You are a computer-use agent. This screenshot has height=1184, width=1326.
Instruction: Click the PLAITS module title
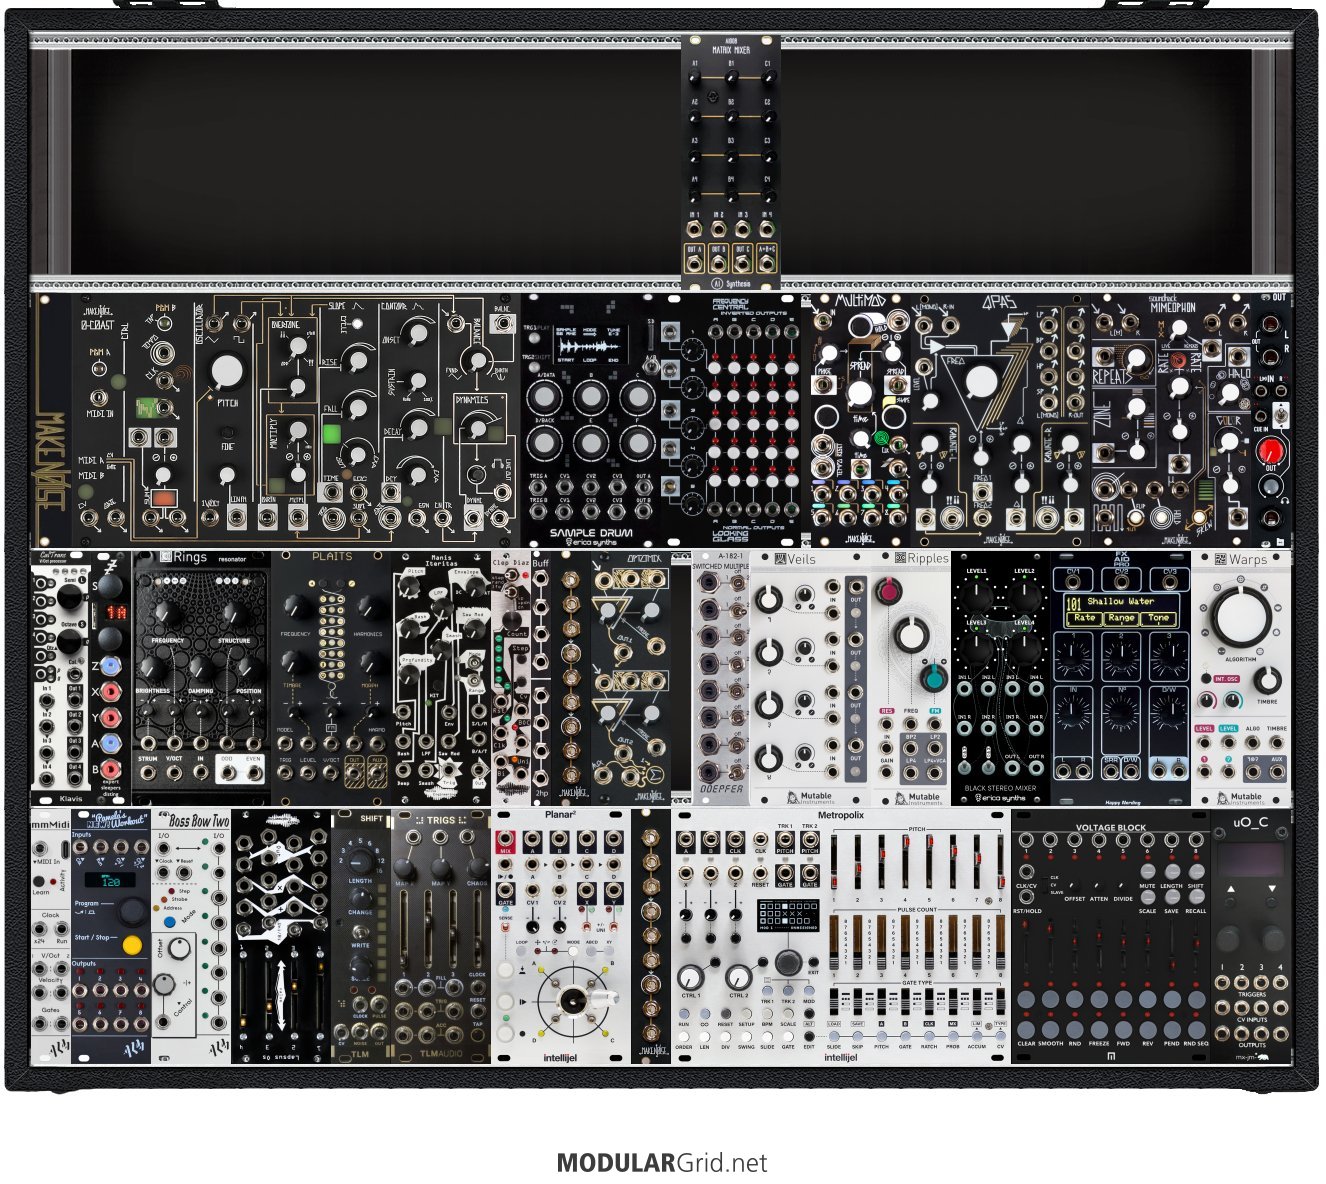[332, 556]
